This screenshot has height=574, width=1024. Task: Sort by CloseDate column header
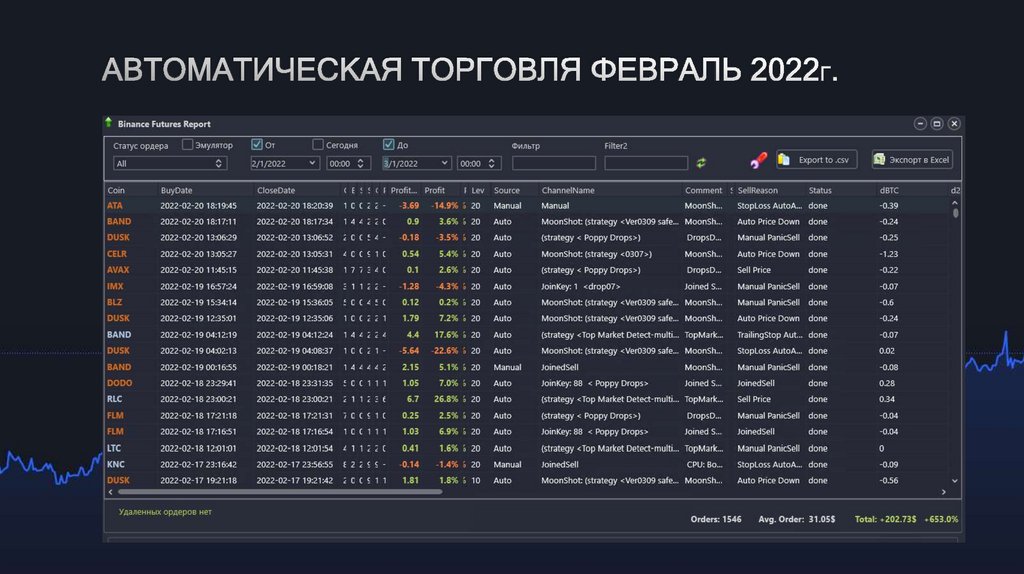coord(276,191)
